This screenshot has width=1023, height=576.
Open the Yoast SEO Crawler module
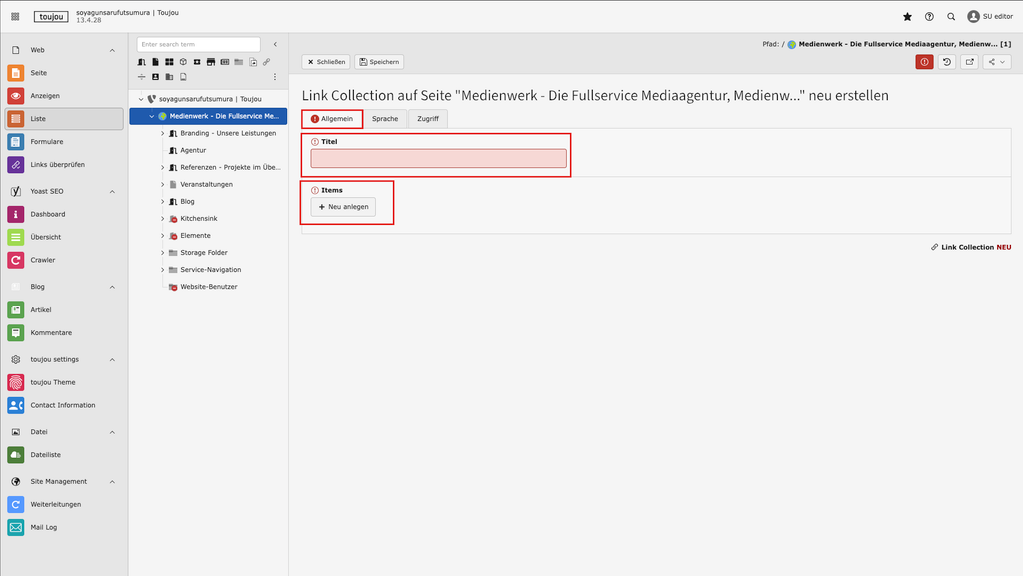[x=43, y=260]
